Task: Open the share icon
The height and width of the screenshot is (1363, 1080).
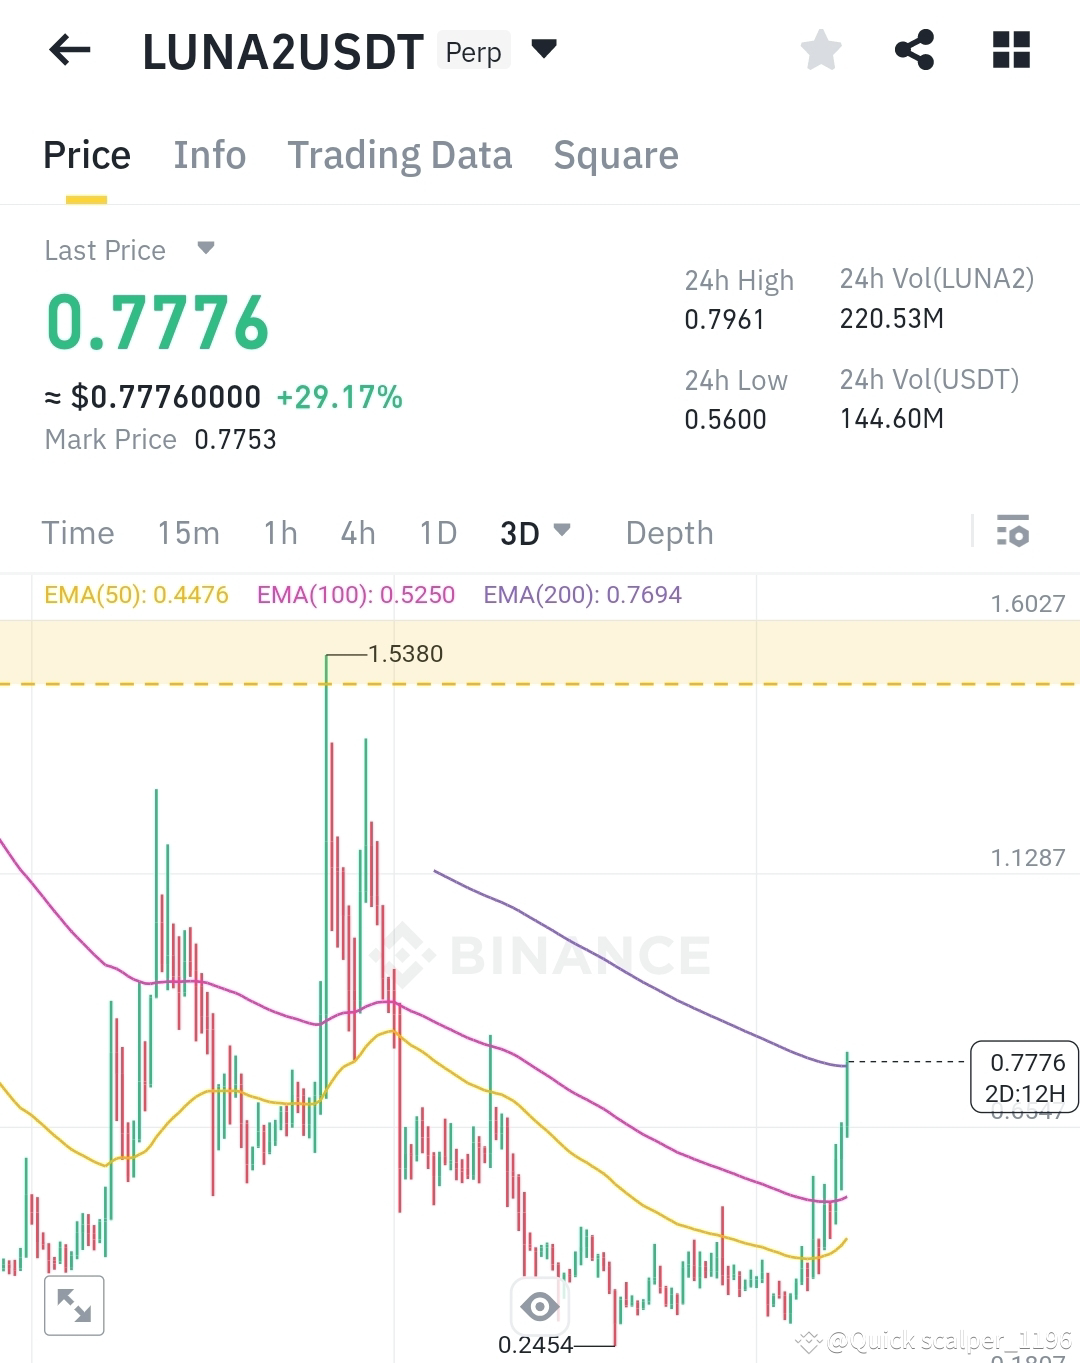Action: tap(915, 49)
